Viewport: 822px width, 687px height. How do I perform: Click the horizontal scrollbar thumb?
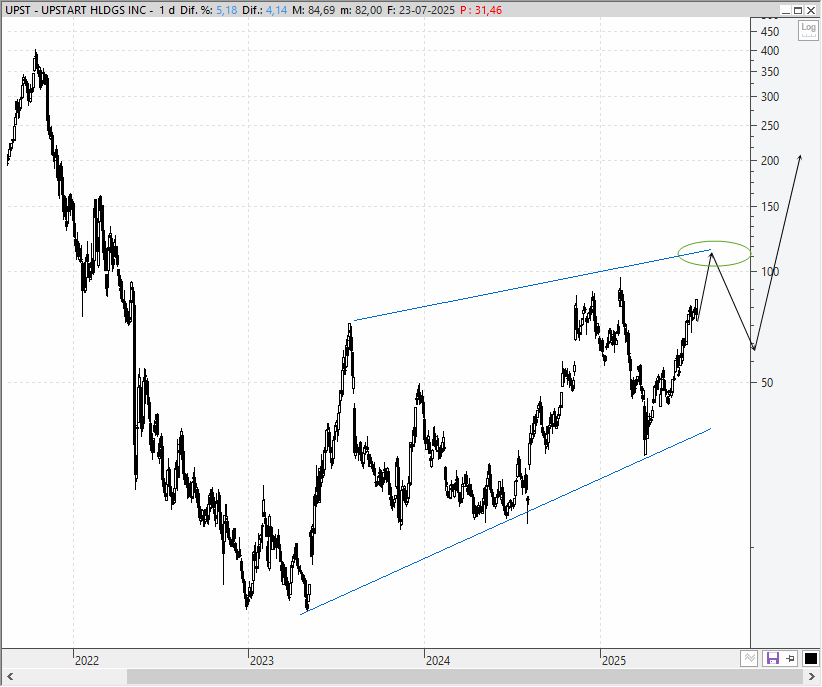(464, 677)
